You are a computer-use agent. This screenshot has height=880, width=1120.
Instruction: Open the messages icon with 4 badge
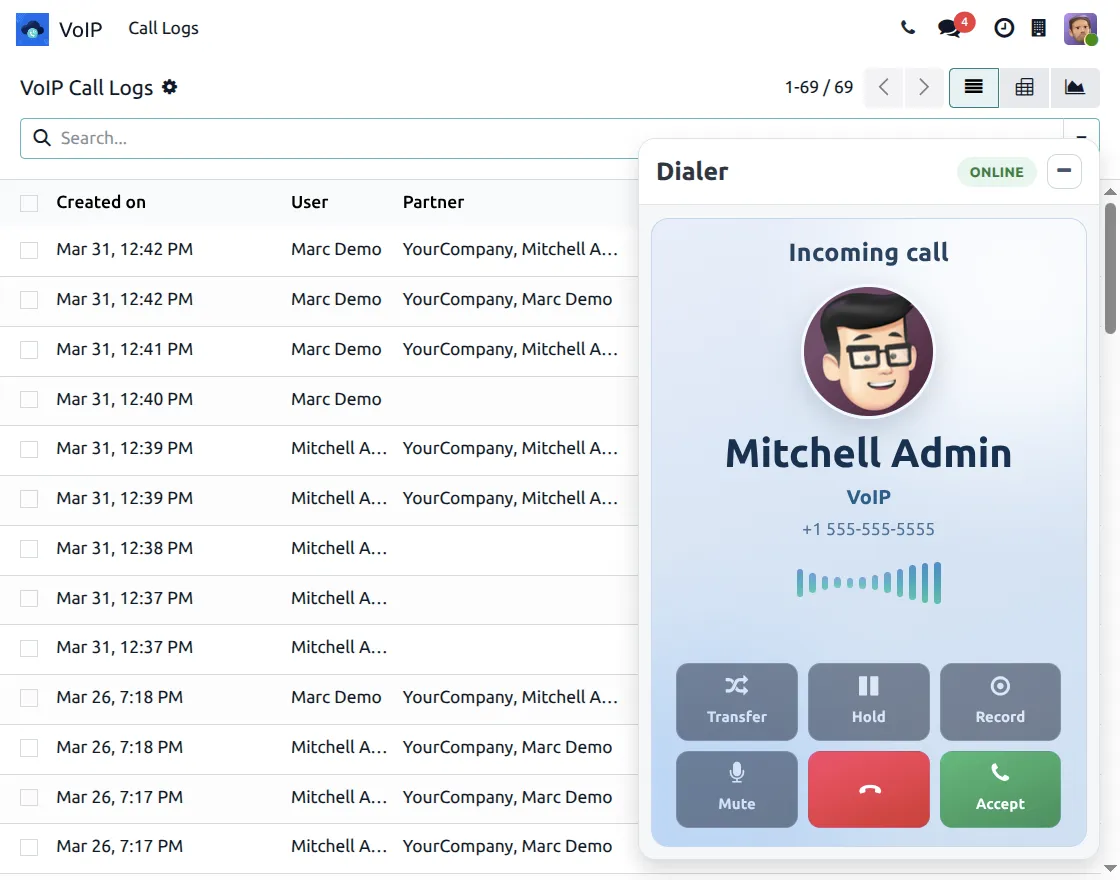tap(949, 28)
